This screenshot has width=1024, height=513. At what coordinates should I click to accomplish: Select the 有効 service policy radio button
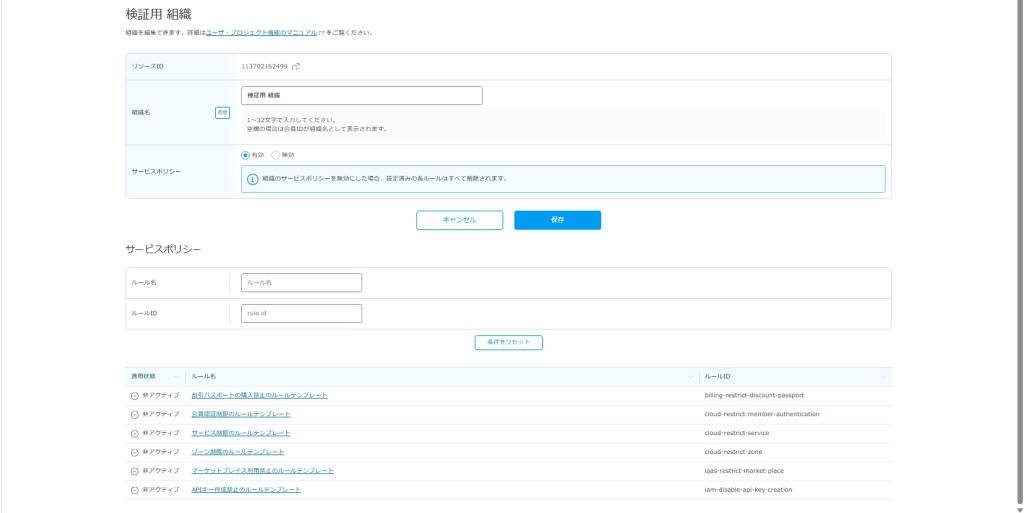pyautogui.click(x=246, y=155)
